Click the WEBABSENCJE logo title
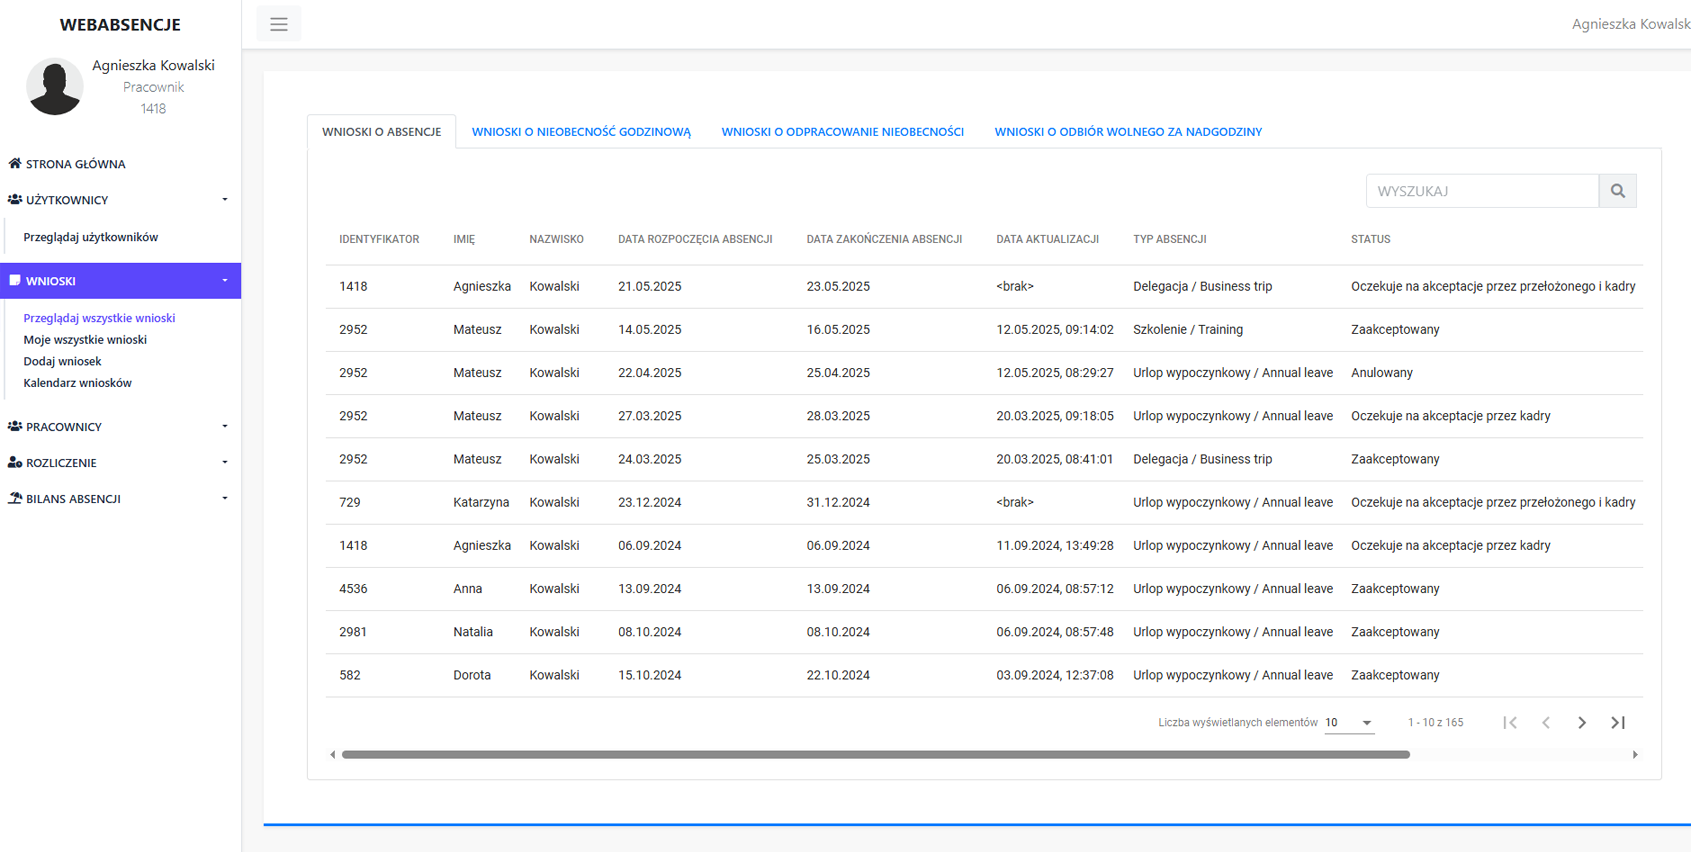 pos(120,25)
